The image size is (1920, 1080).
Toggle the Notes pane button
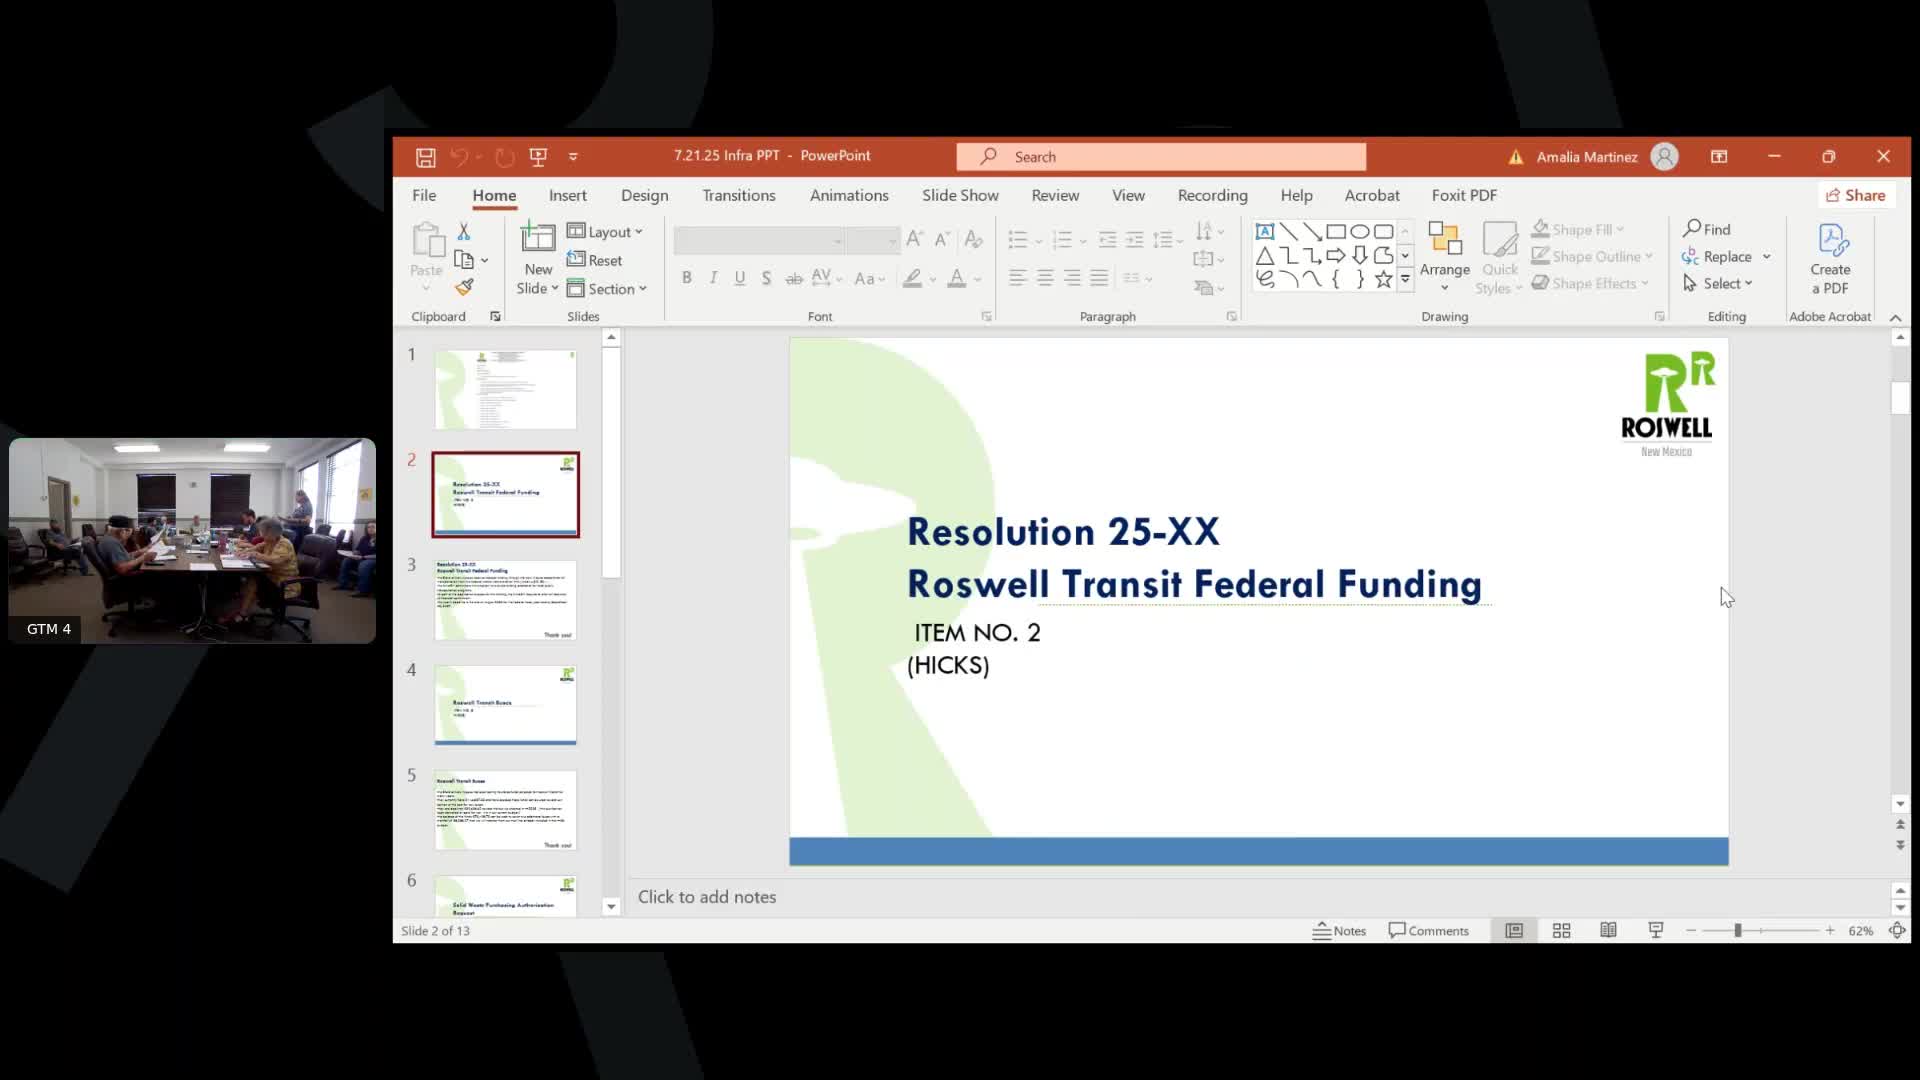pos(1340,931)
